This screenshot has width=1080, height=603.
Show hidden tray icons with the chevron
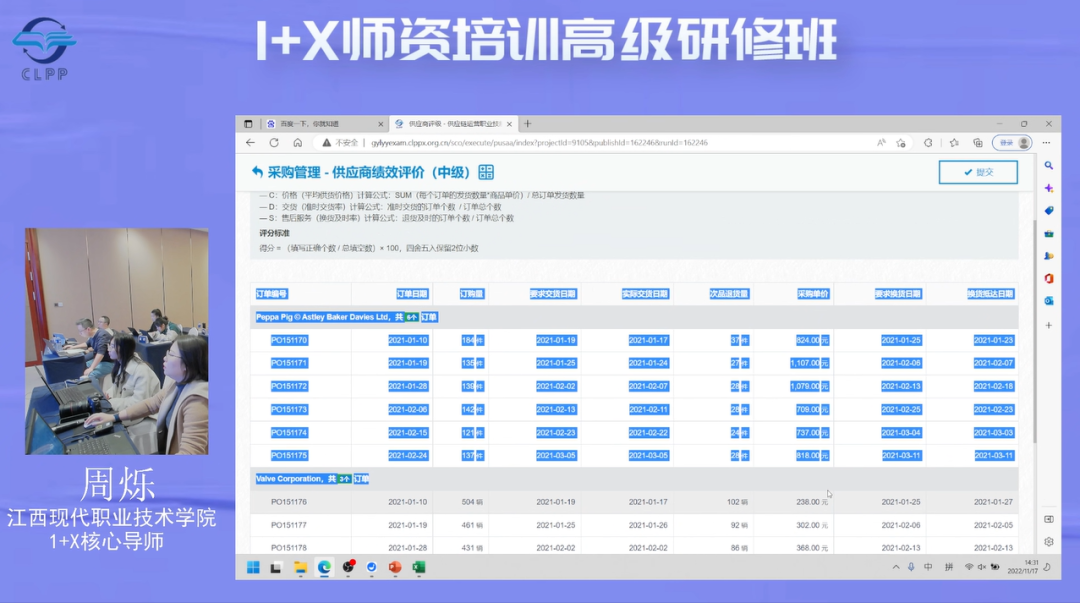(896, 567)
